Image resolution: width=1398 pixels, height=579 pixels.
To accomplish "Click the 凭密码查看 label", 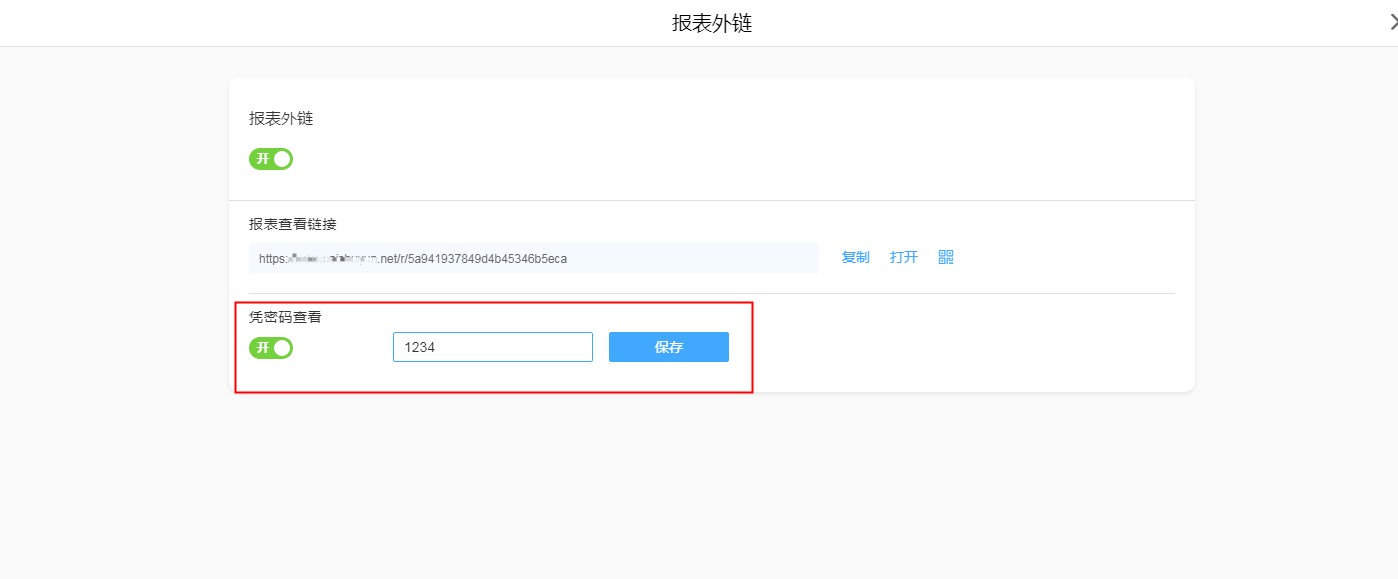I will pyautogui.click(x=285, y=317).
